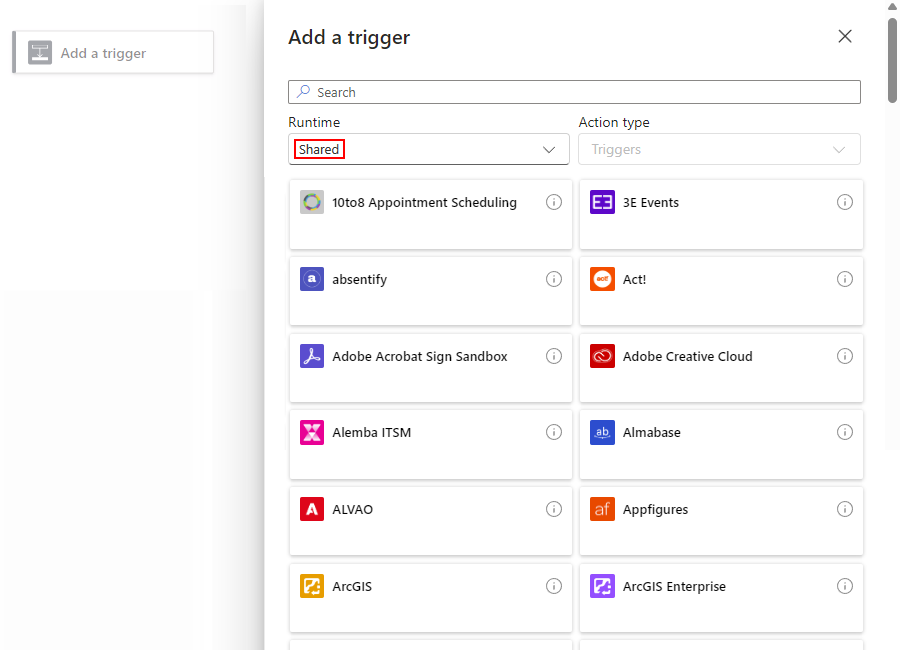900x650 pixels.
Task: Select the Adobe Creative Cloud icon
Action: point(602,356)
